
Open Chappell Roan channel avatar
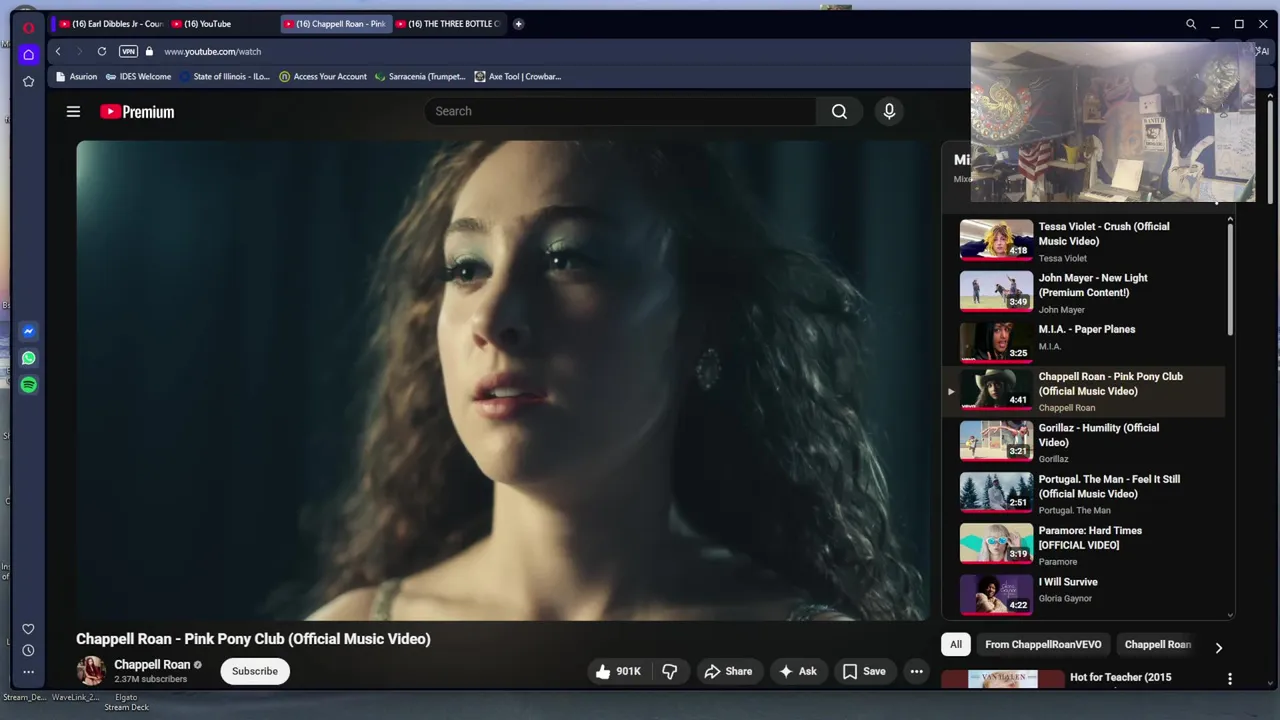coord(91,671)
